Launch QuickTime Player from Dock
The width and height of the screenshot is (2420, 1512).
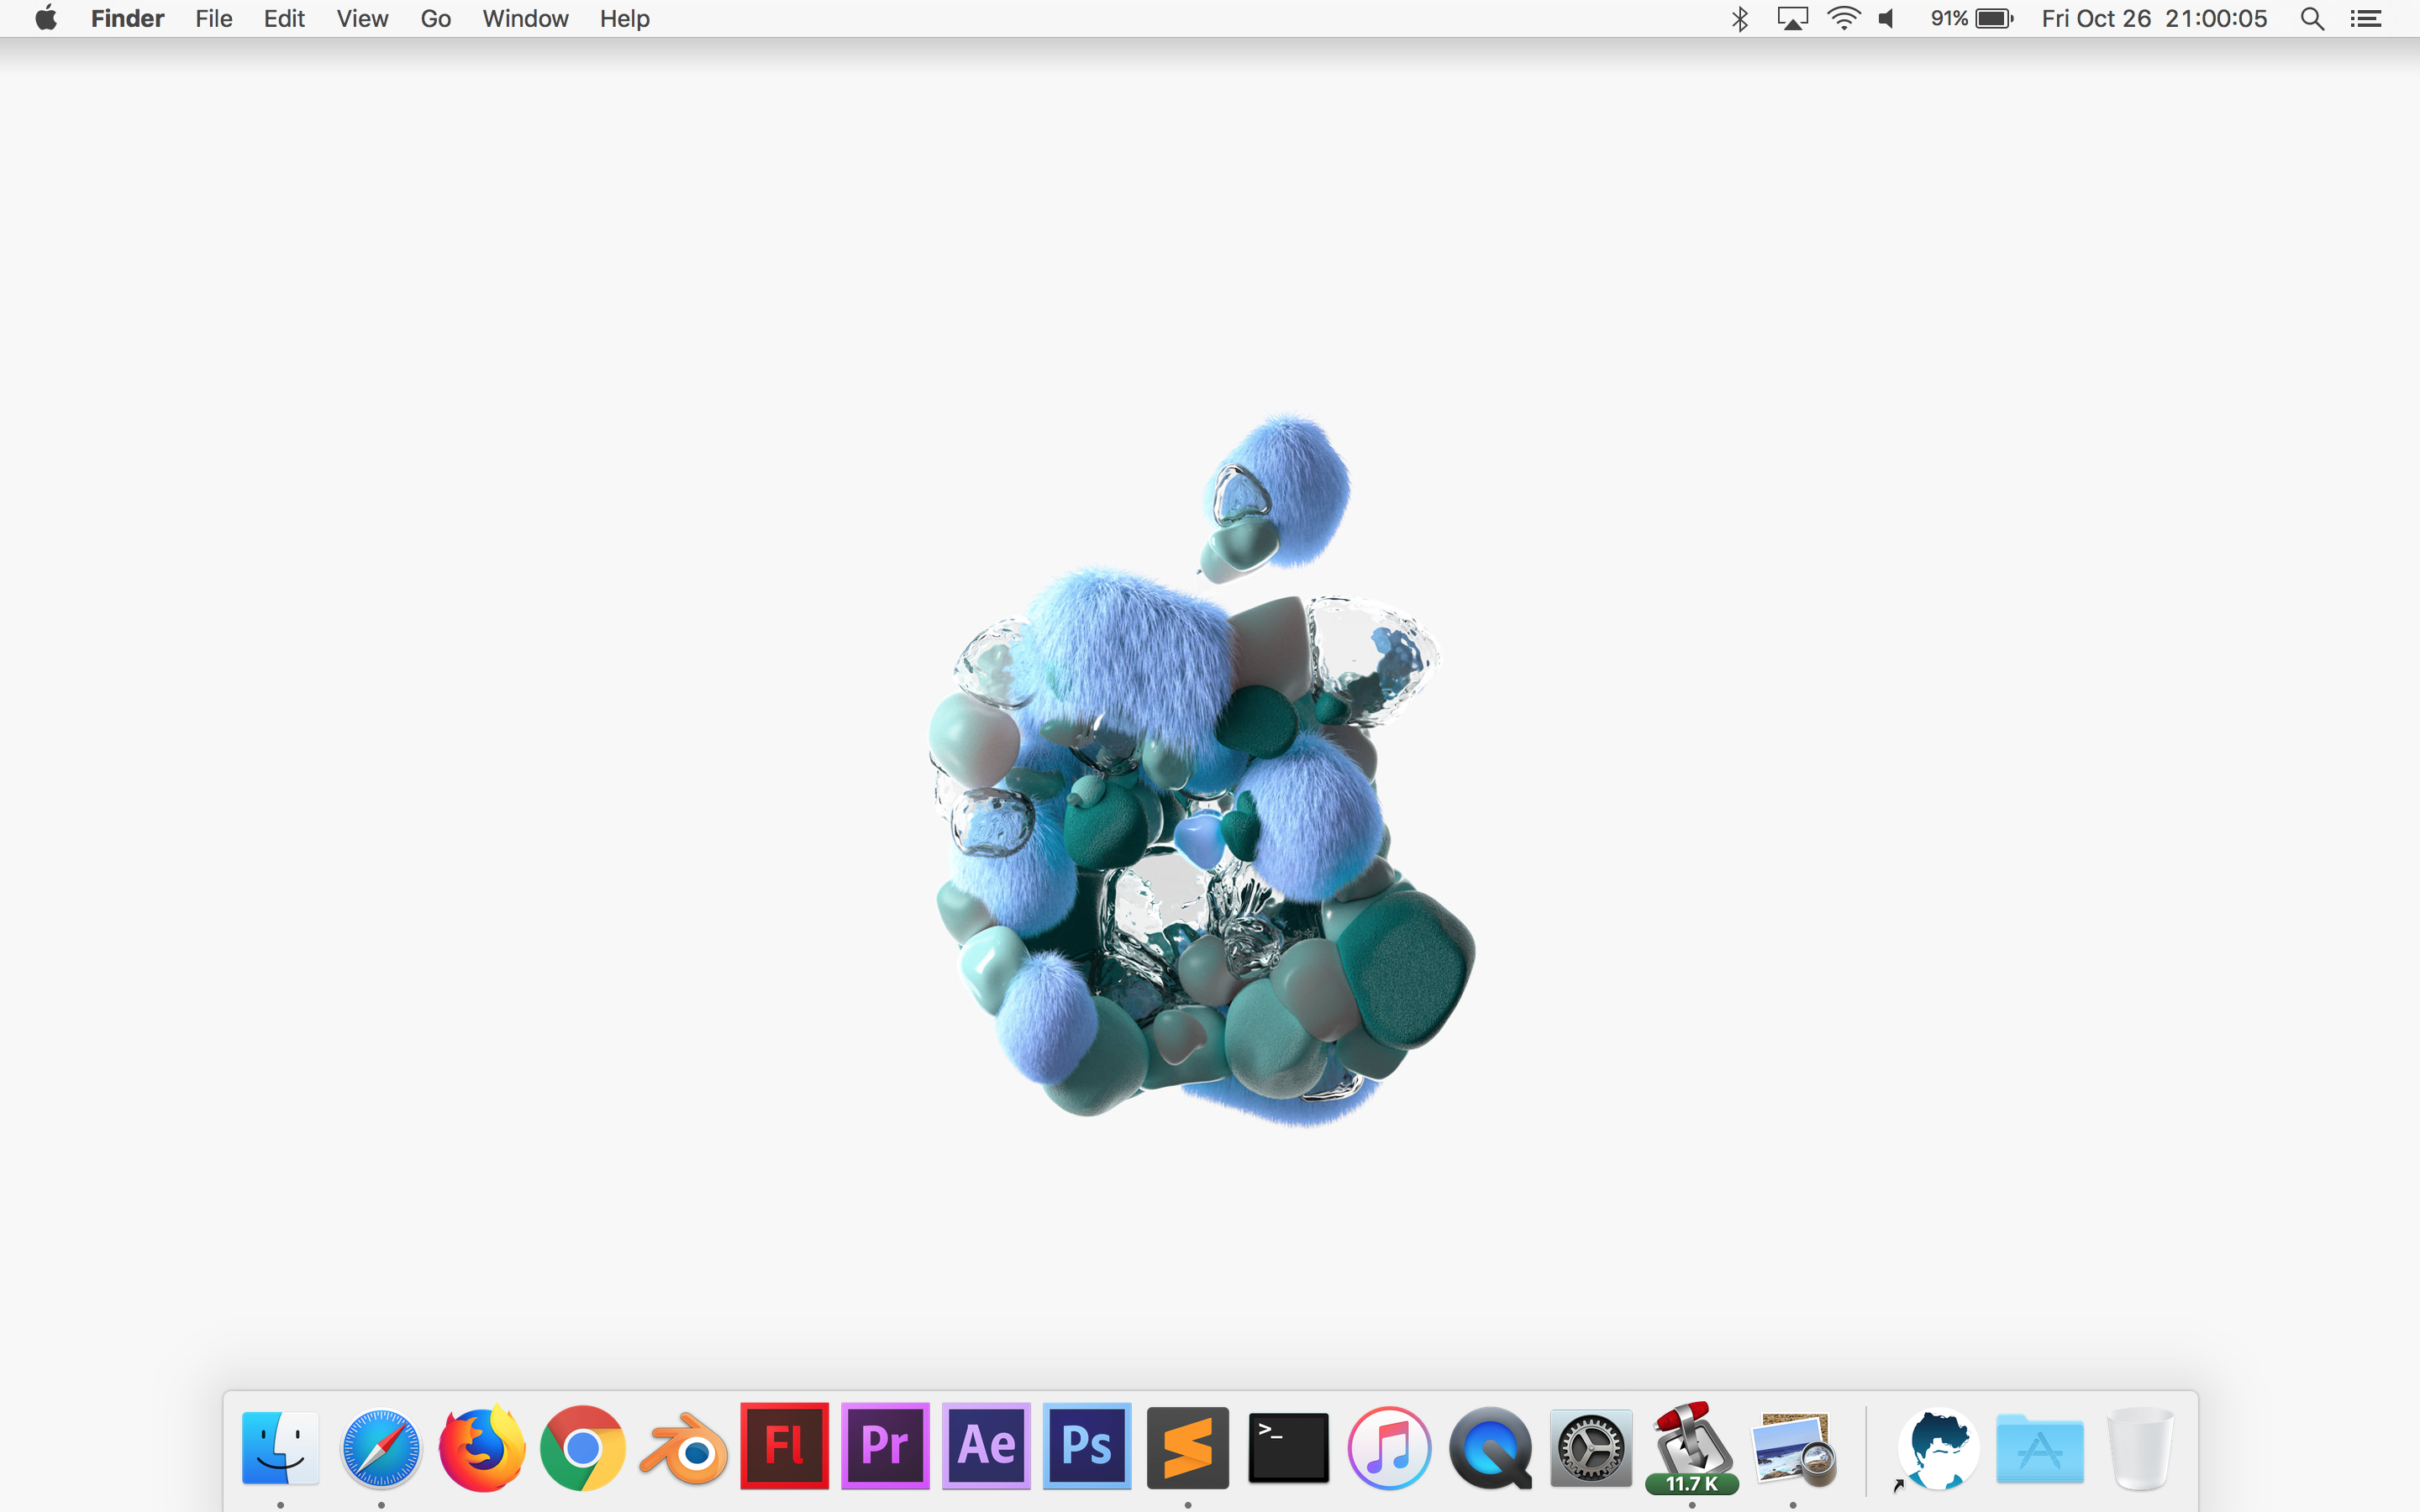coord(1490,1447)
